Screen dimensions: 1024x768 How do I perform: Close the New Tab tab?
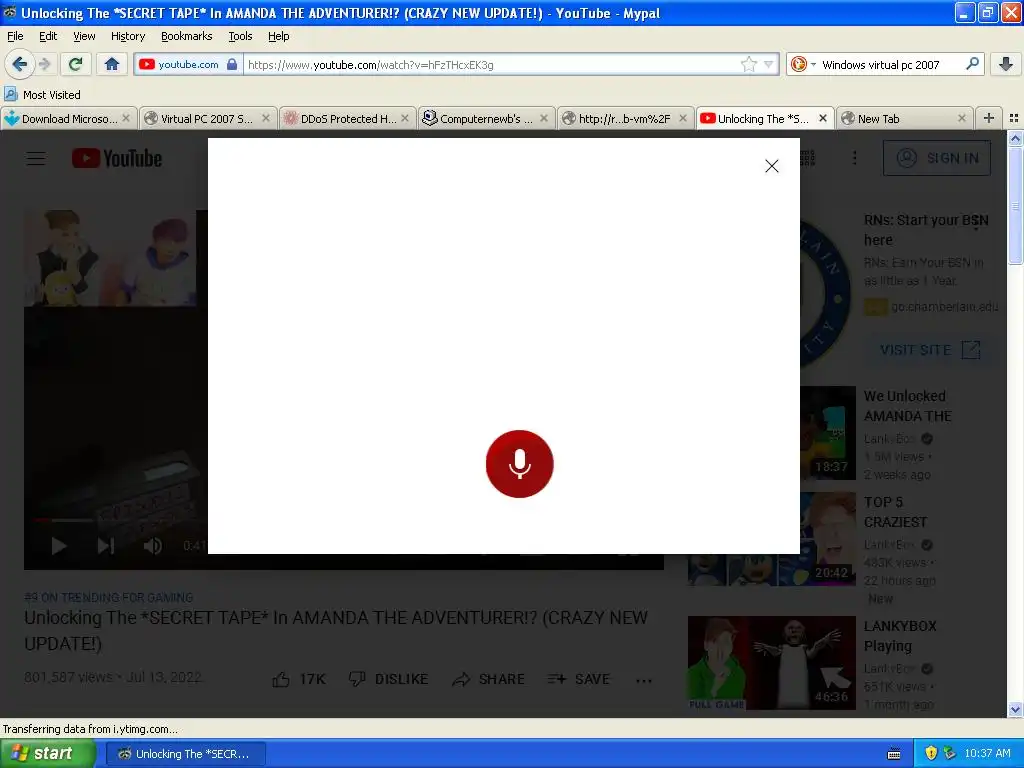(961, 118)
